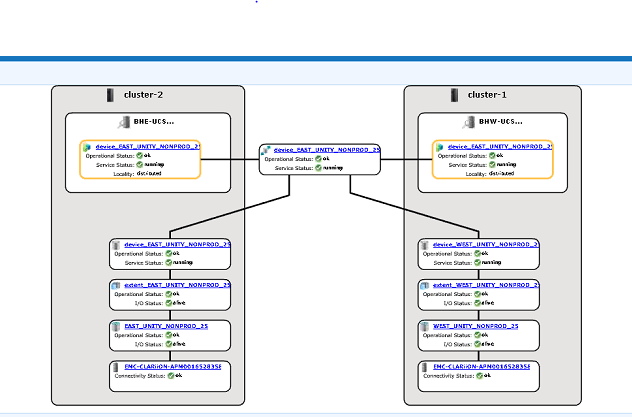Select the BHW-UCS storage view icon

(x=470, y=122)
